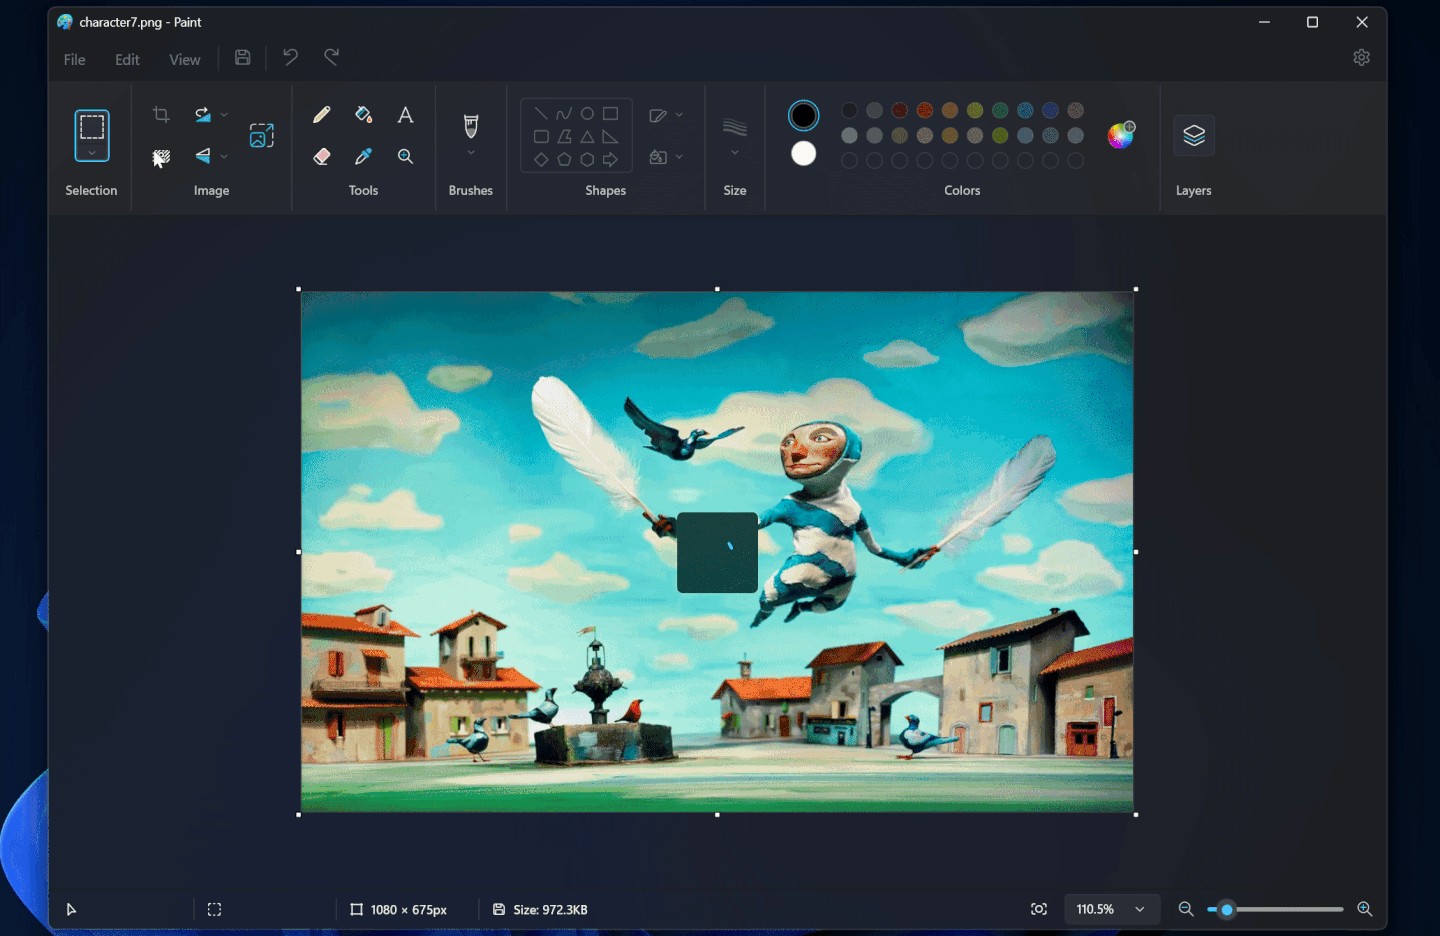This screenshot has width=1440, height=936.
Task: Click the Save button
Action: [x=243, y=58]
